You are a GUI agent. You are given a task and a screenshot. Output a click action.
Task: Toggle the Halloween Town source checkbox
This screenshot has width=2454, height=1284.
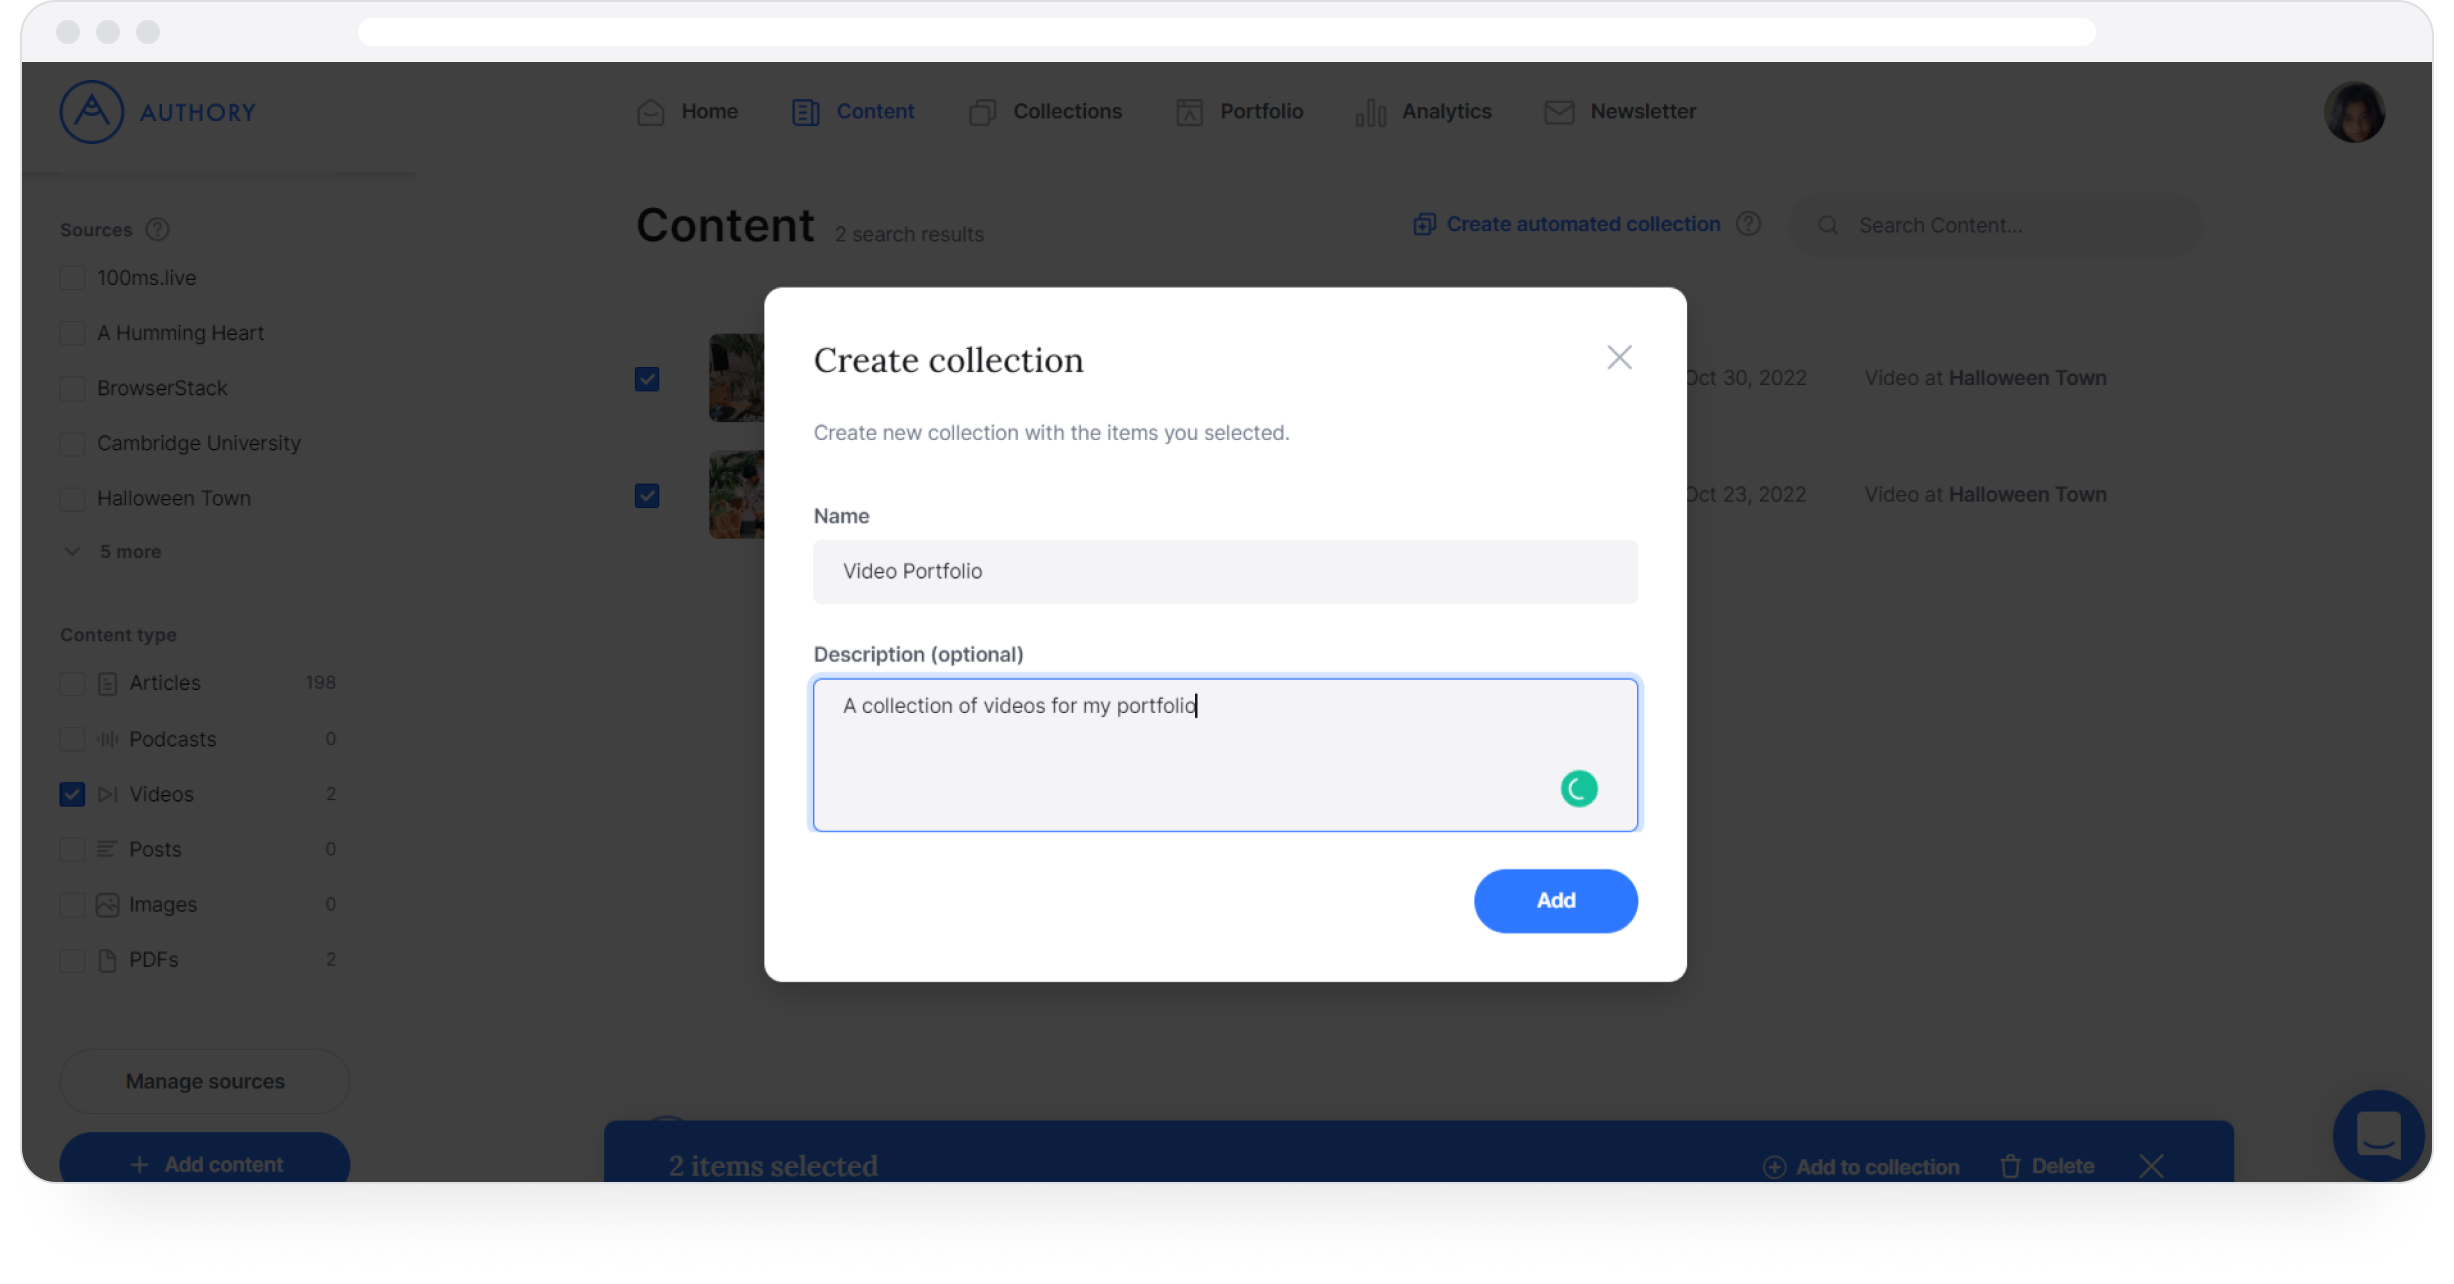coord(72,498)
